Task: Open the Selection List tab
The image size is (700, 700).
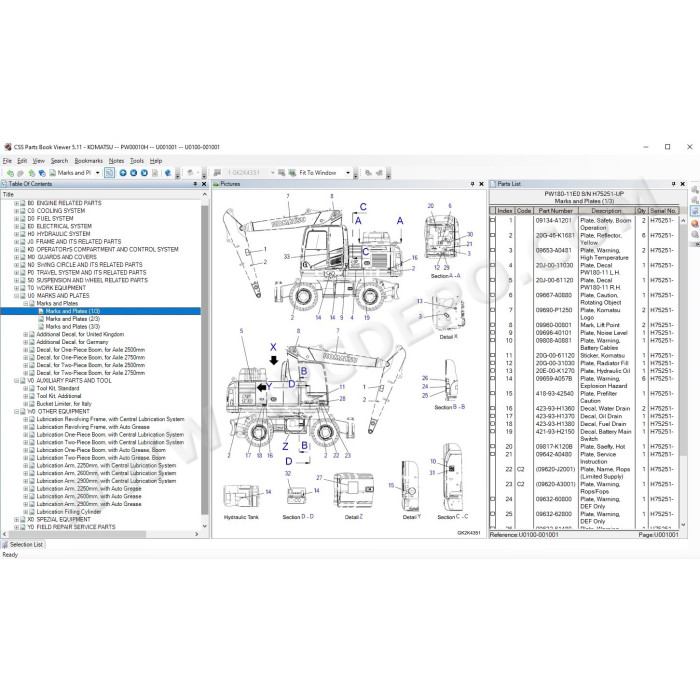Action: 23,545
